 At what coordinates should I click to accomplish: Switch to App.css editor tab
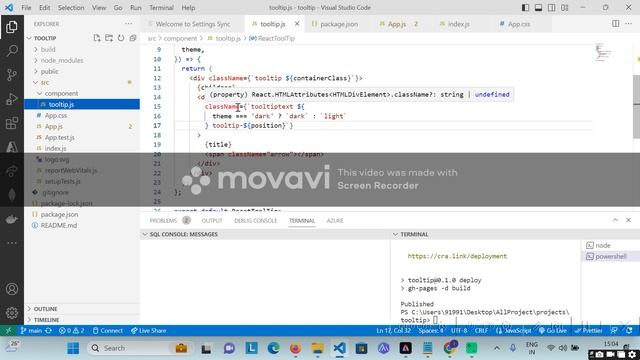[x=519, y=24]
